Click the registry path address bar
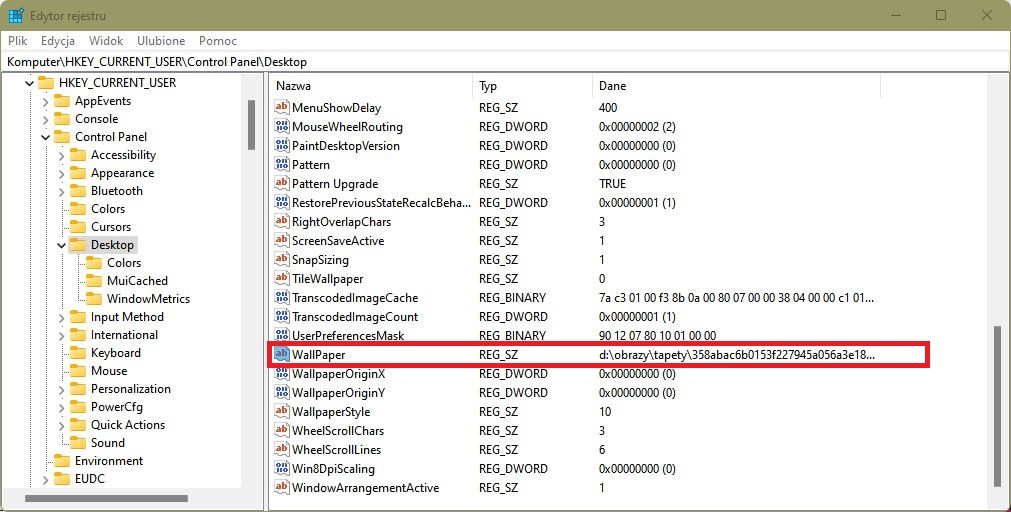The image size is (1011, 512). (506, 62)
